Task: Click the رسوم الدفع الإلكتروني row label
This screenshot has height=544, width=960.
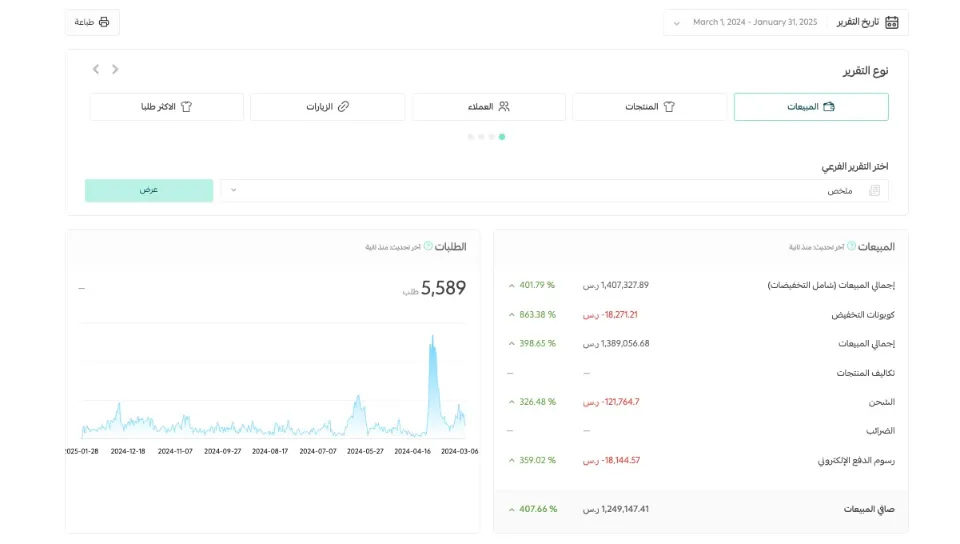Action: (x=857, y=460)
